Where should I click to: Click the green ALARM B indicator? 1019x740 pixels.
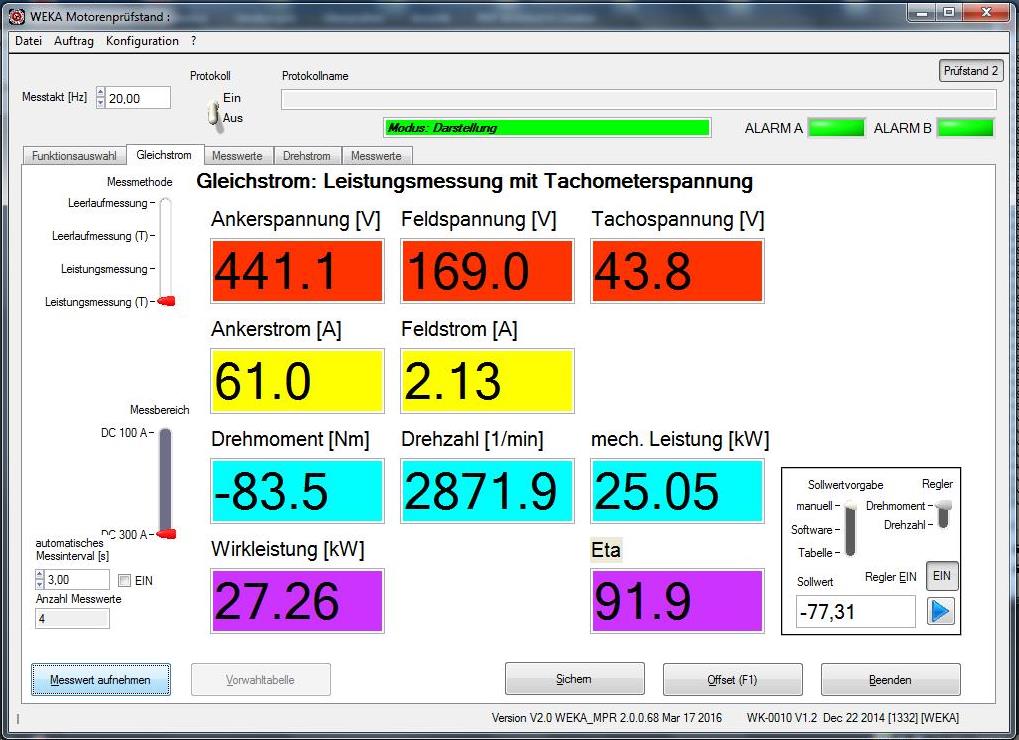click(965, 128)
